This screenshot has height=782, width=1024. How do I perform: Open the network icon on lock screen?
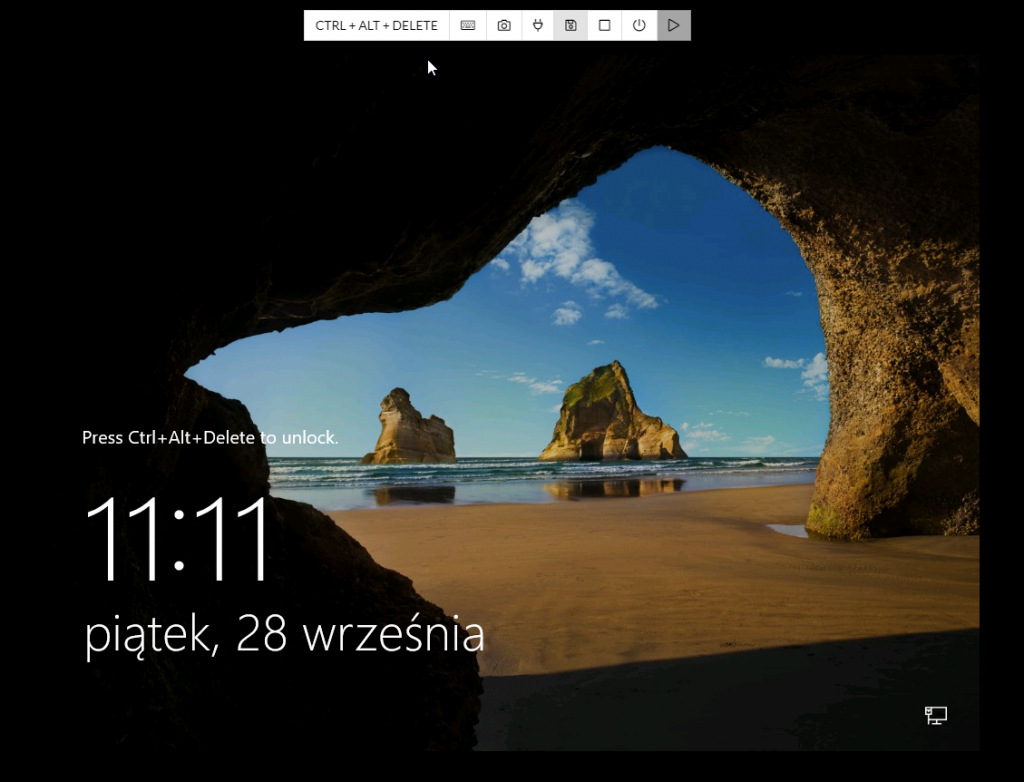(936, 715)
